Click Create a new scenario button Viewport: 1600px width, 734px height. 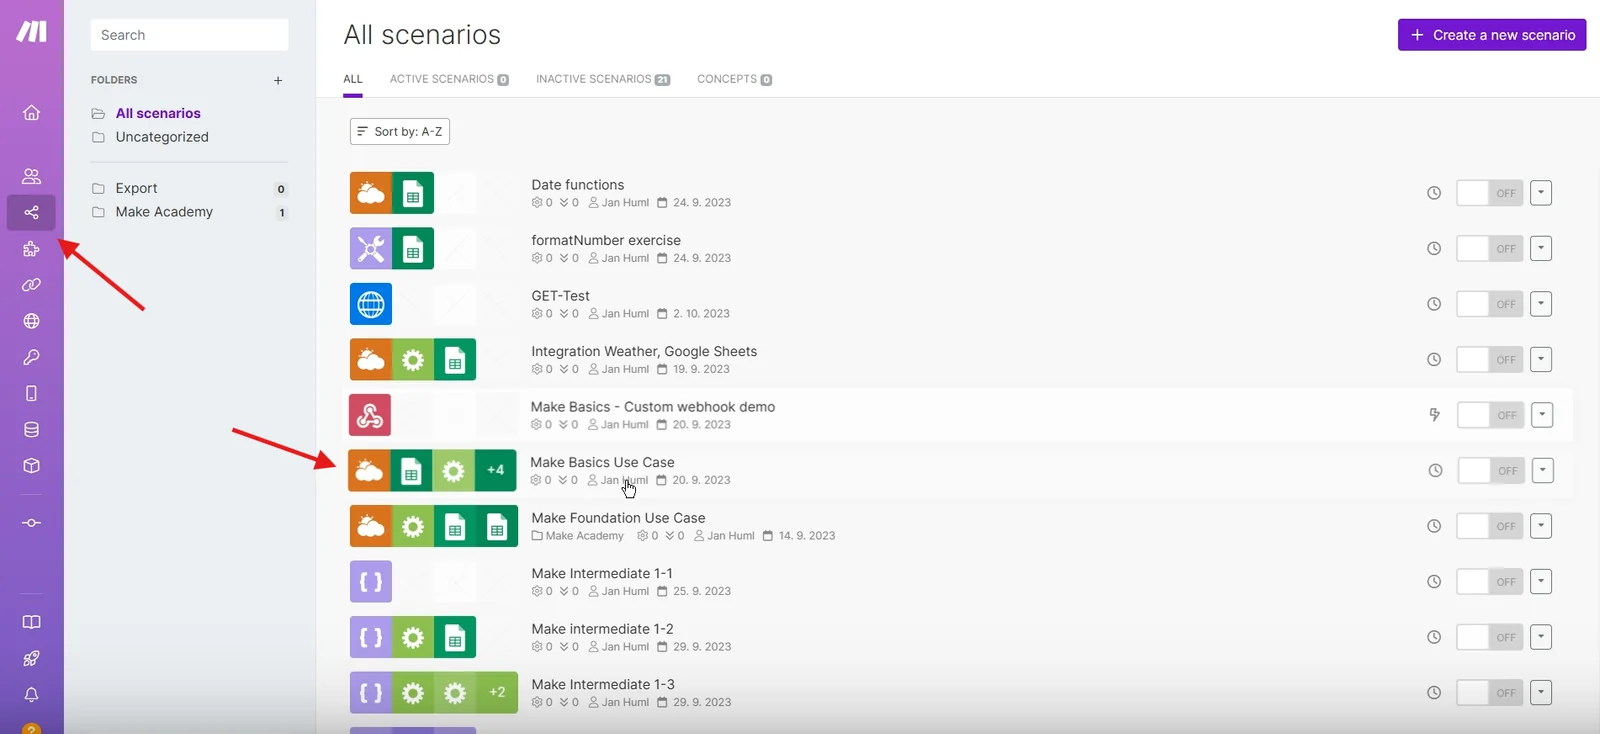coord(1492,35)
